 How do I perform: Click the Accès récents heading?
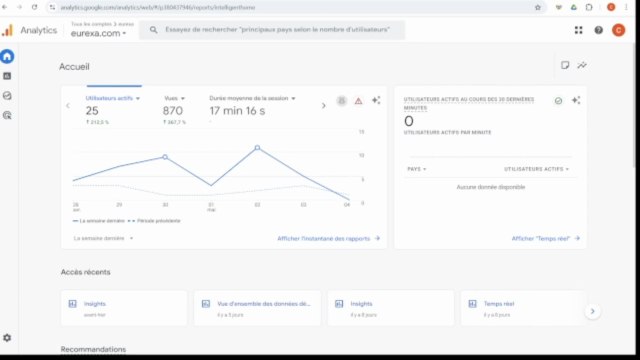[85, 272]
